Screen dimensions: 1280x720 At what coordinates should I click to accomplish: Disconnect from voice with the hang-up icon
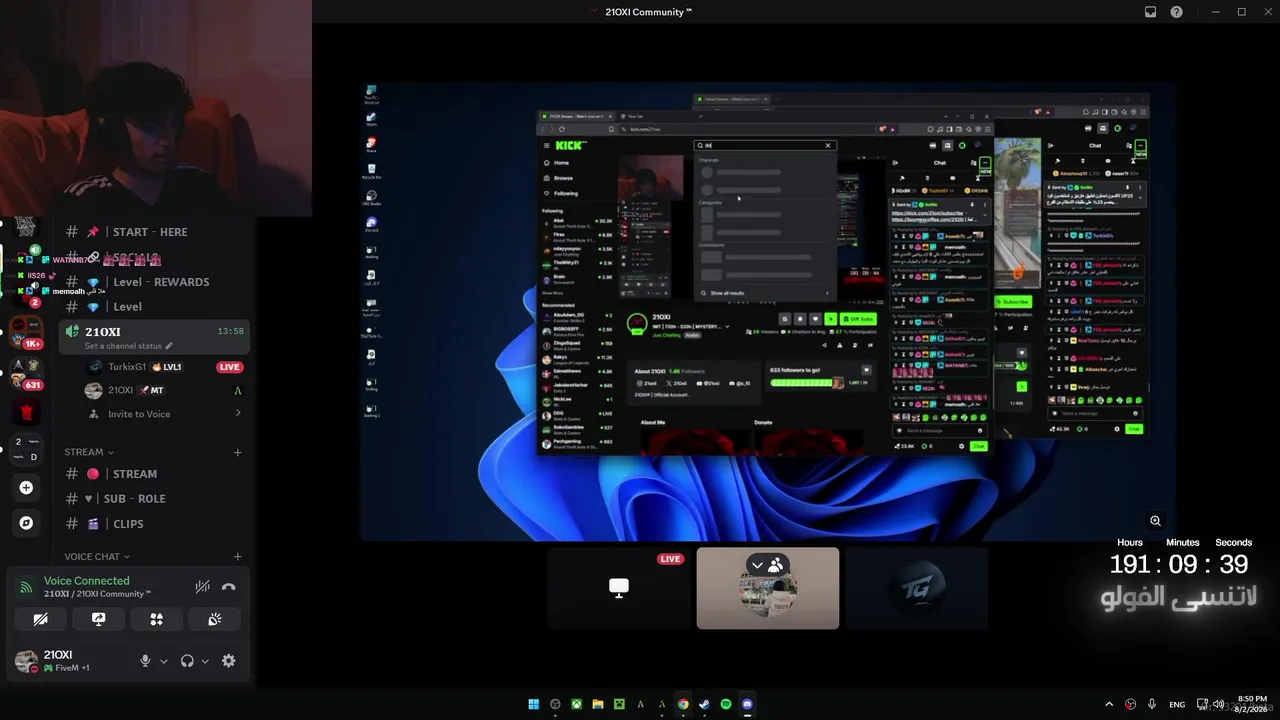(228, 587)
